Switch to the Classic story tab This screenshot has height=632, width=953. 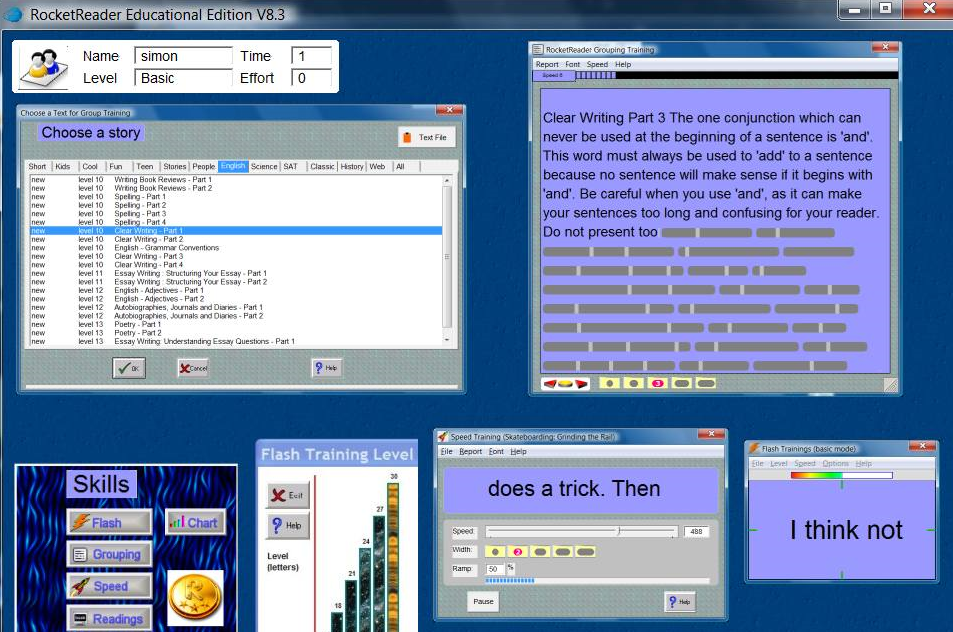(x=322, y=167)
